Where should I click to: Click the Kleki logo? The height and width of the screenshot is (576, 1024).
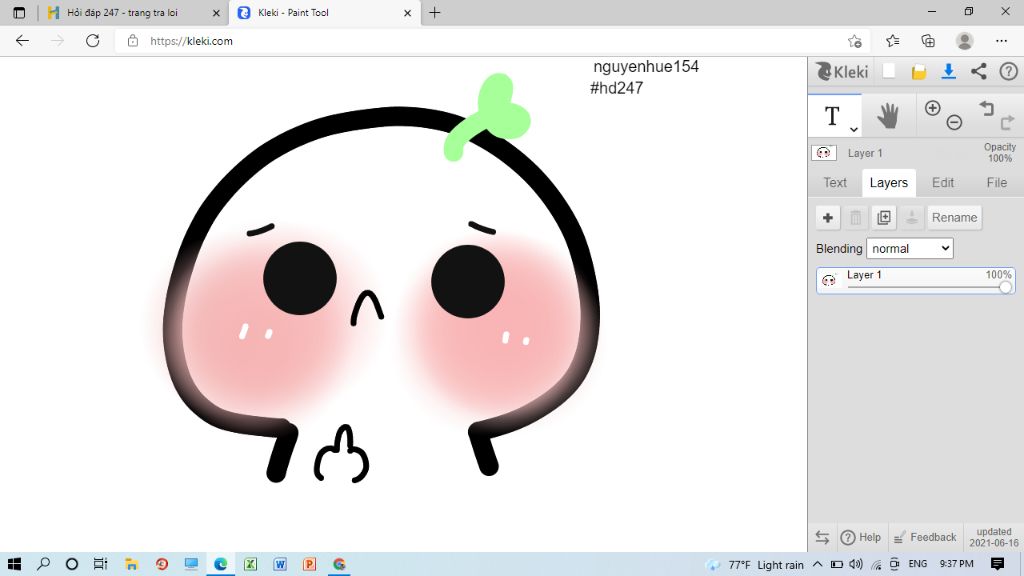click(842, 71)
